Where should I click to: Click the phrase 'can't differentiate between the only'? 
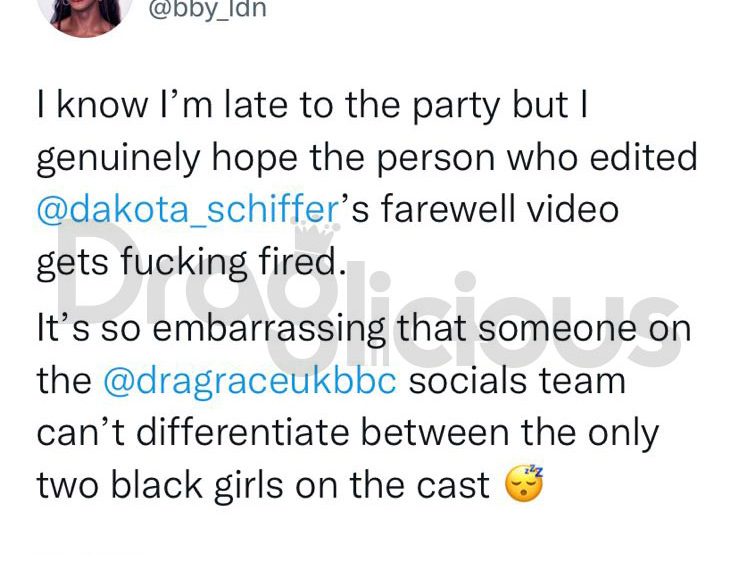(347, 433)
